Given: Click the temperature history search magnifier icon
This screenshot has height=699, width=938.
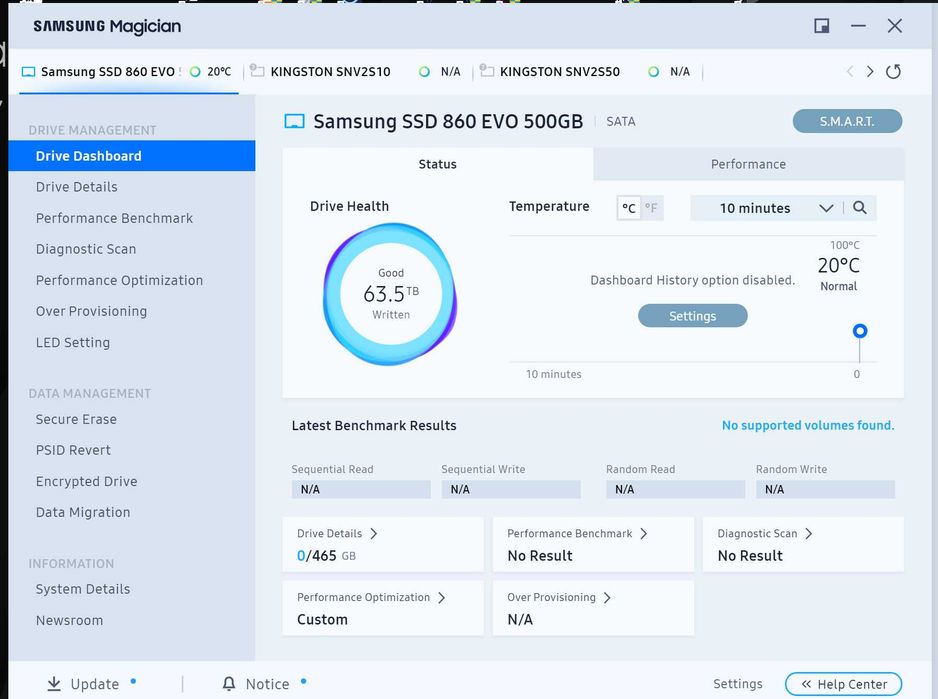Looking at the screenshot, I should point(860,208).
